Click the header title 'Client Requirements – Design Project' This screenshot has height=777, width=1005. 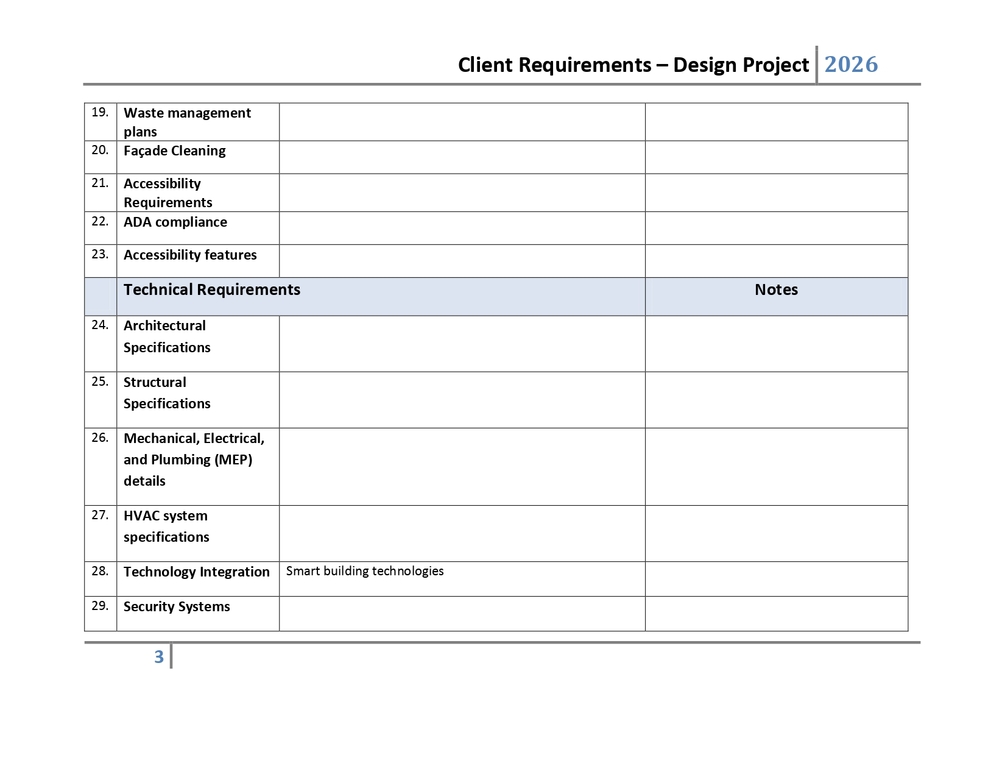pyautogui.click(x=633, y=65)
